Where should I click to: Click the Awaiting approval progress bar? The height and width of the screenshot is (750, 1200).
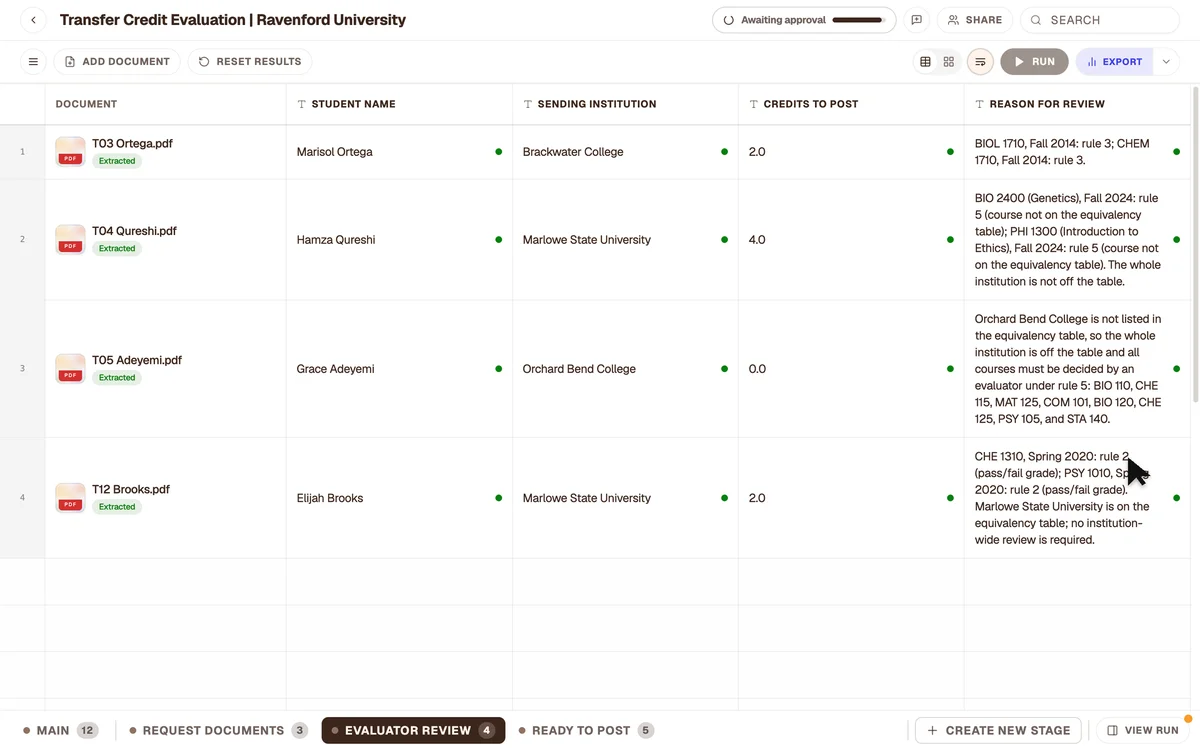click(x=858, y=20)
